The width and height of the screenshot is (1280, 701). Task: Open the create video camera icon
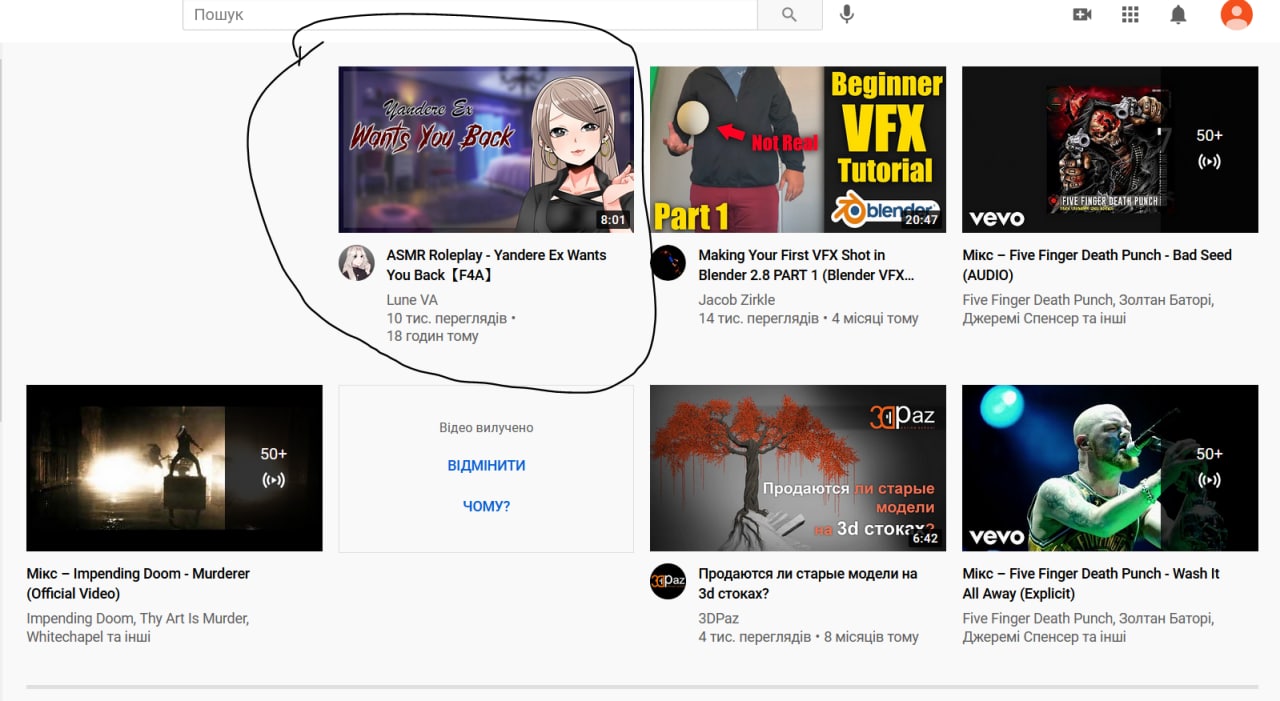click(x=1082, y=14)
